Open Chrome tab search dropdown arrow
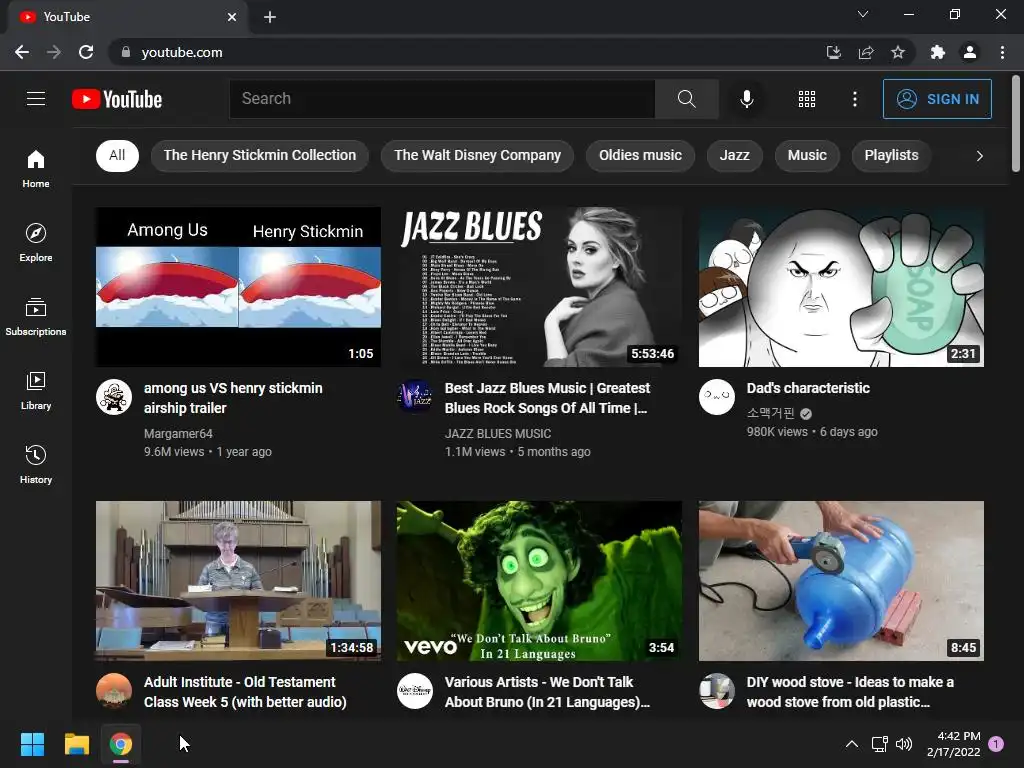 863,14
